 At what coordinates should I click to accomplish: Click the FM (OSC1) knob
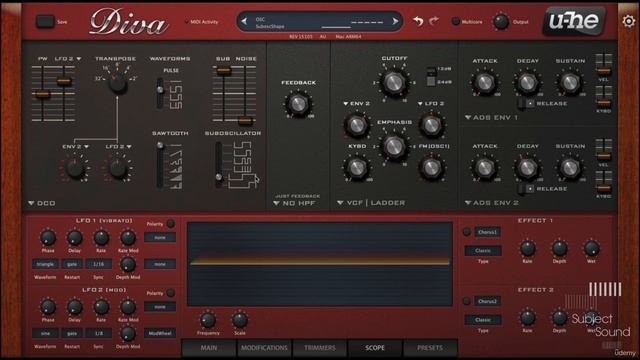(x=431, y=167)
